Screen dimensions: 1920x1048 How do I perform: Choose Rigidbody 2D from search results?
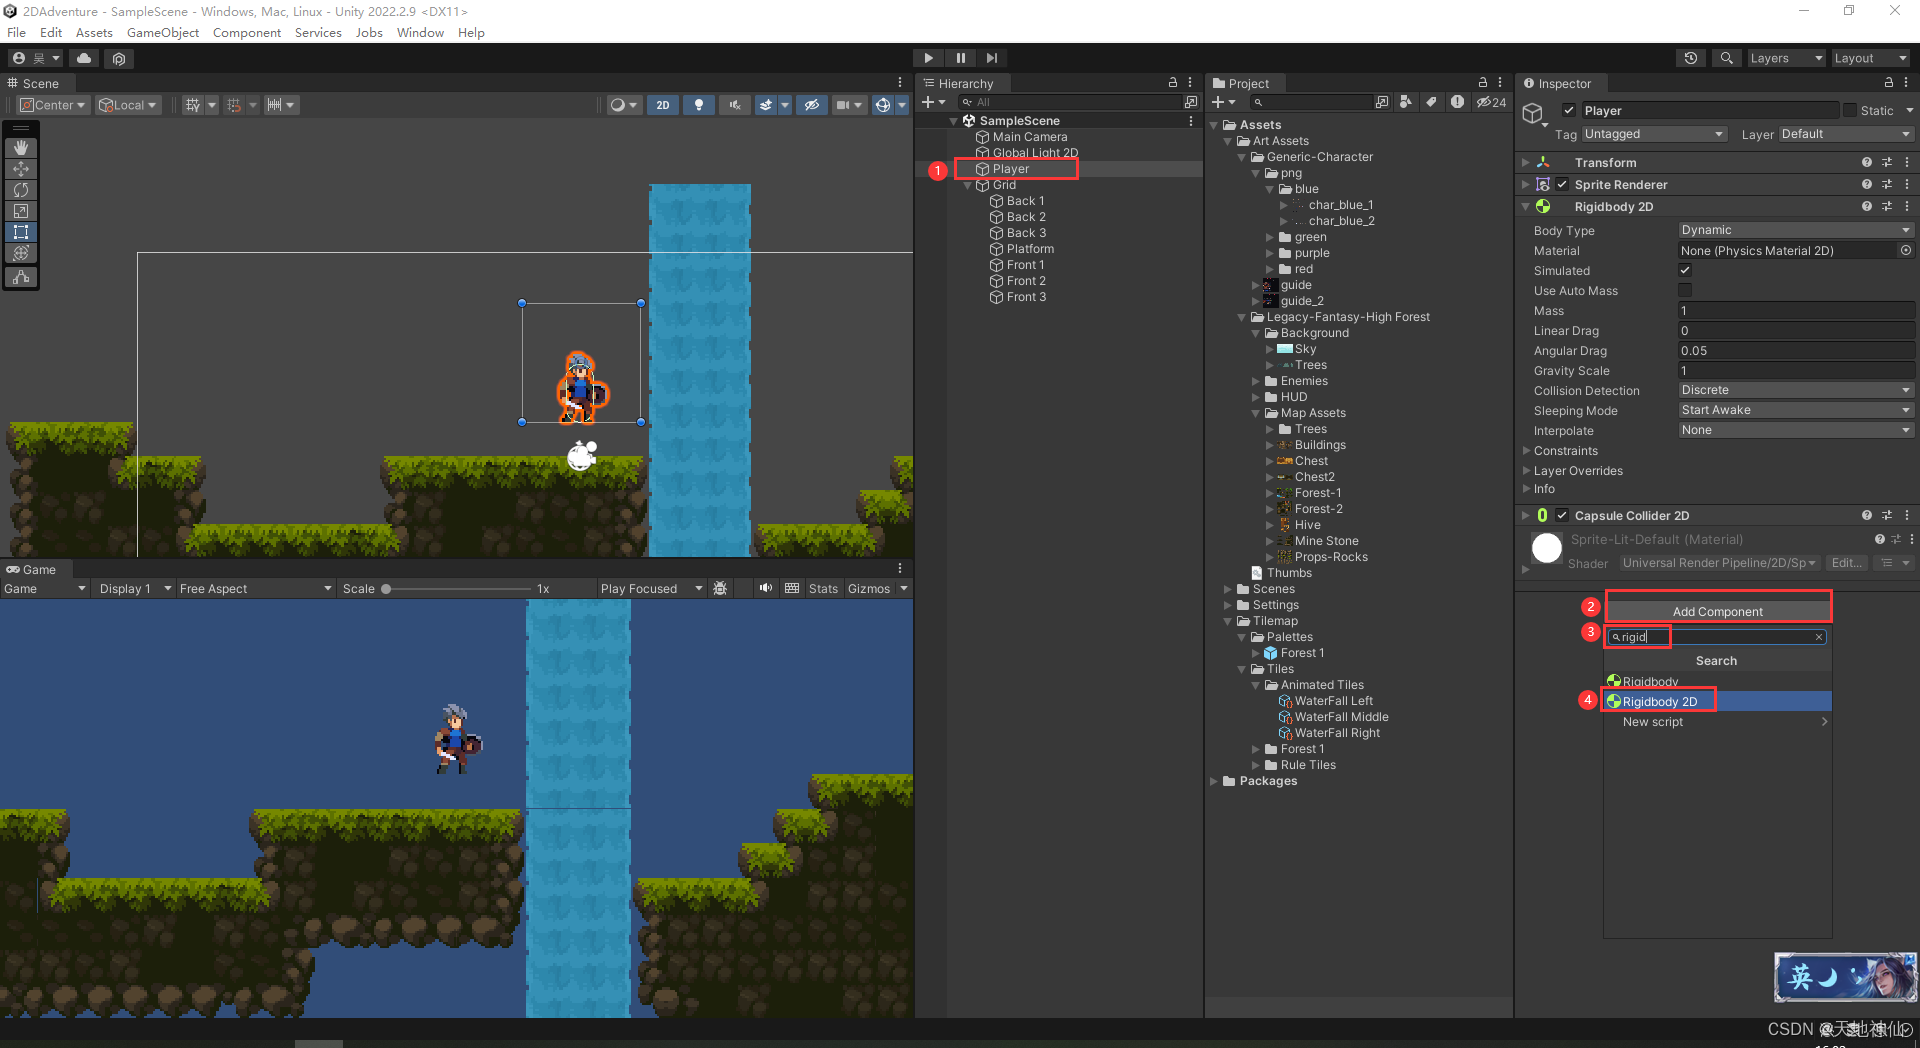(x=1718, y=701)
